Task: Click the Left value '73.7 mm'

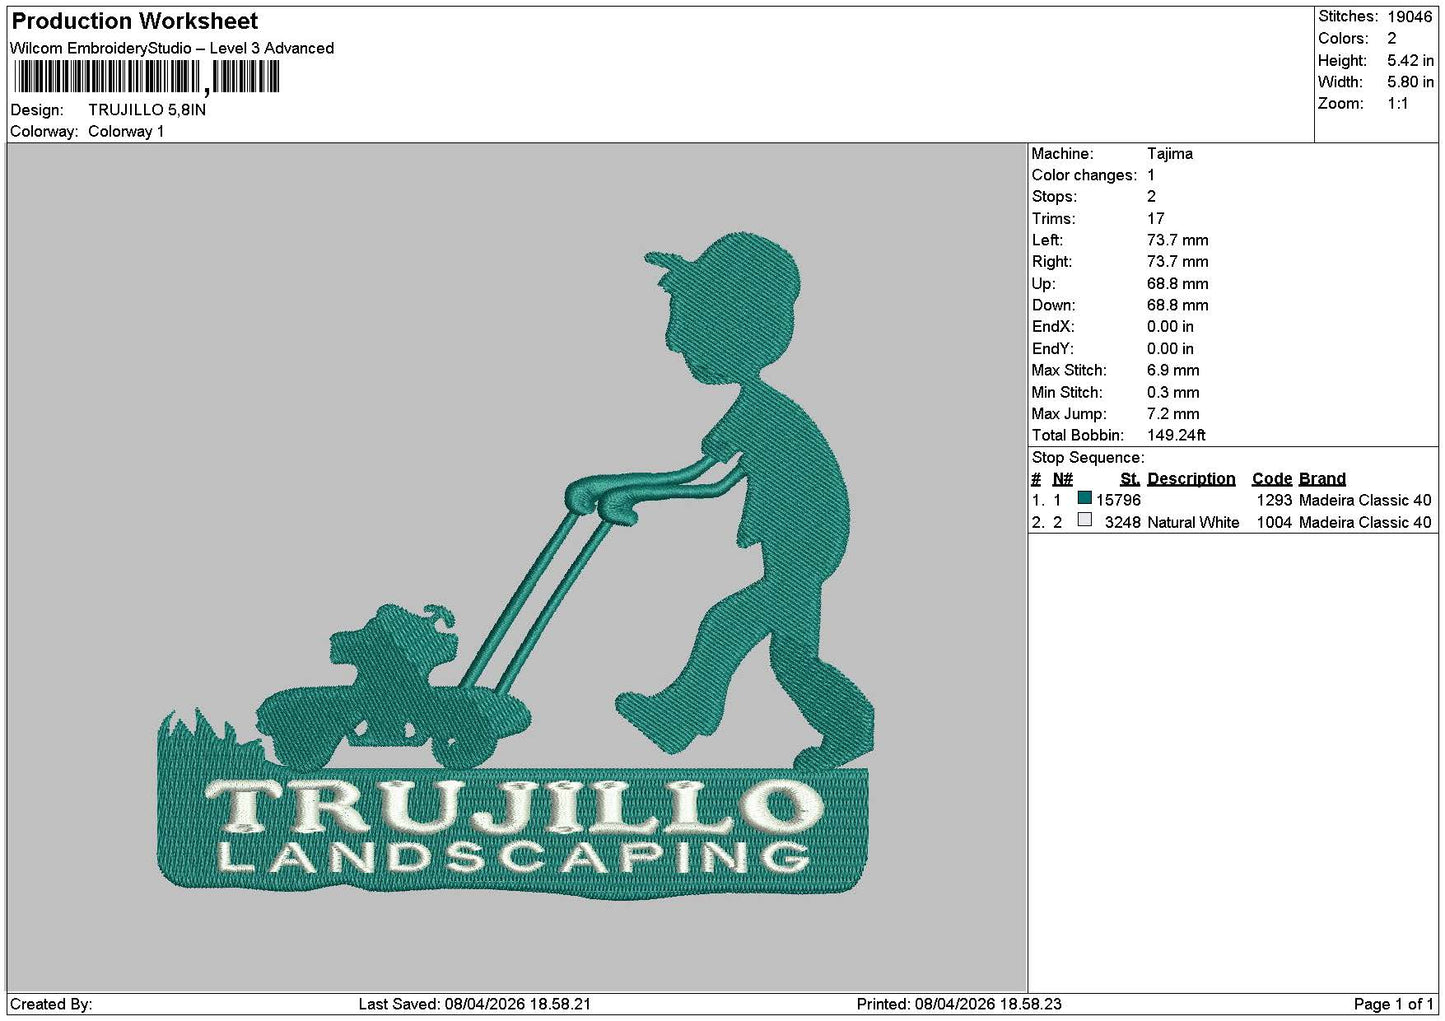Action: tap(1178, 241)
